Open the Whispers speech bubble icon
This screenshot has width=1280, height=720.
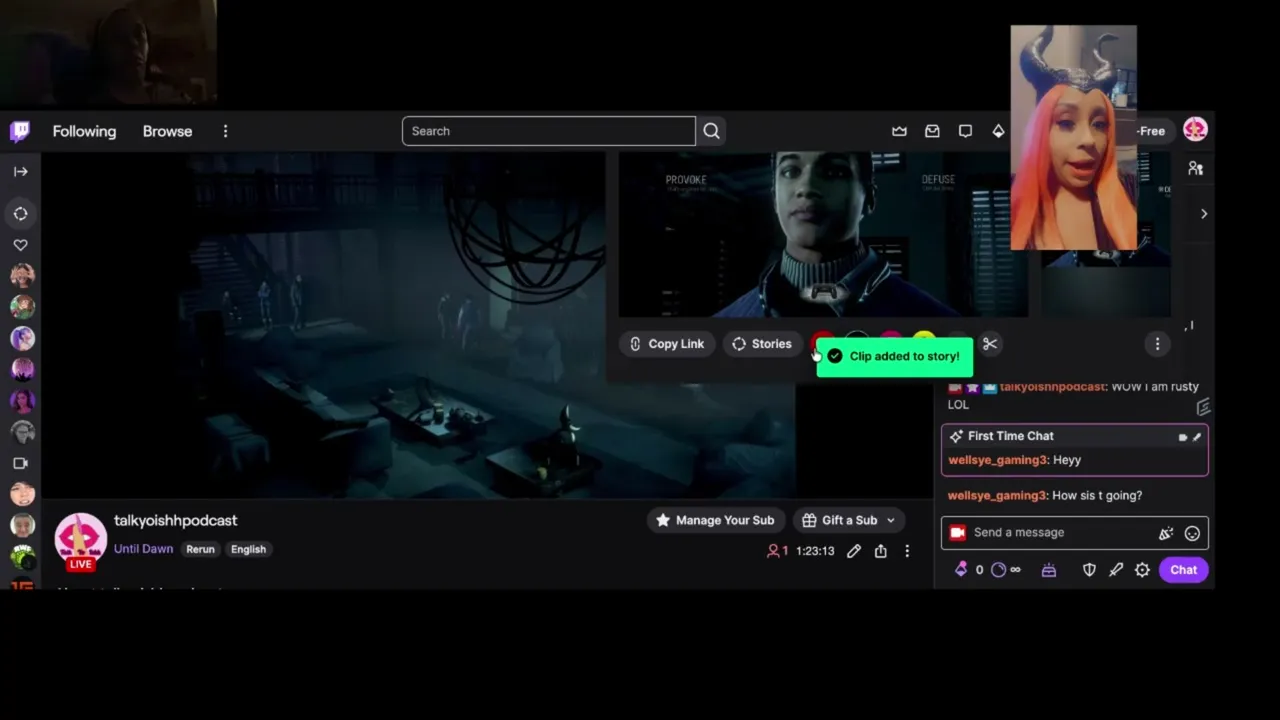[x=965, y=131]
